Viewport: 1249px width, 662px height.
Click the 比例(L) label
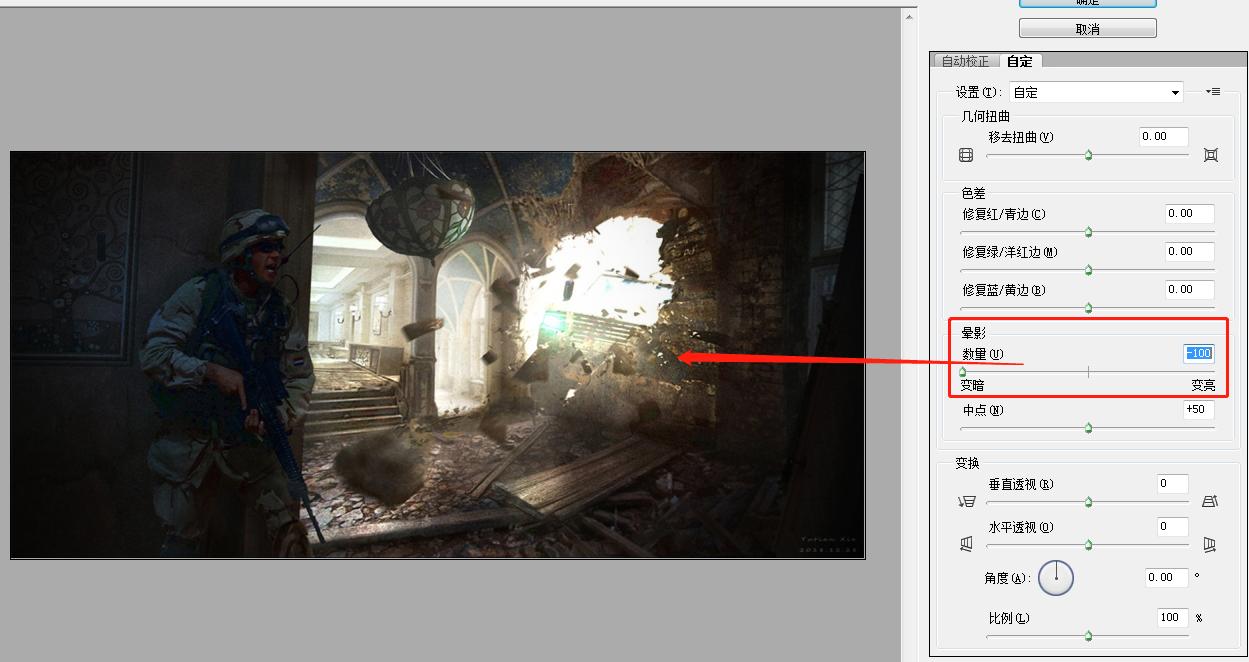click(1009, 618)
